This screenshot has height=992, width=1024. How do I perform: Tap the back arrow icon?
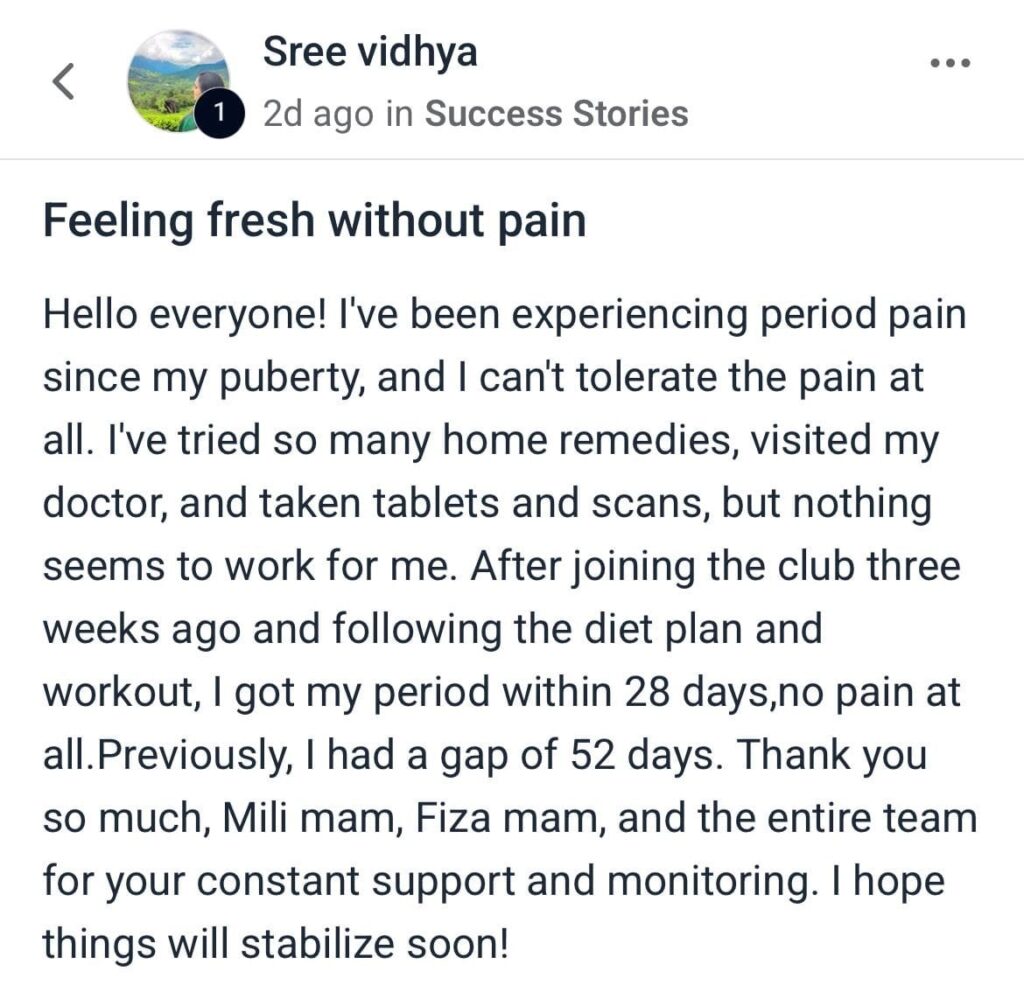click(x=63, y=81)
